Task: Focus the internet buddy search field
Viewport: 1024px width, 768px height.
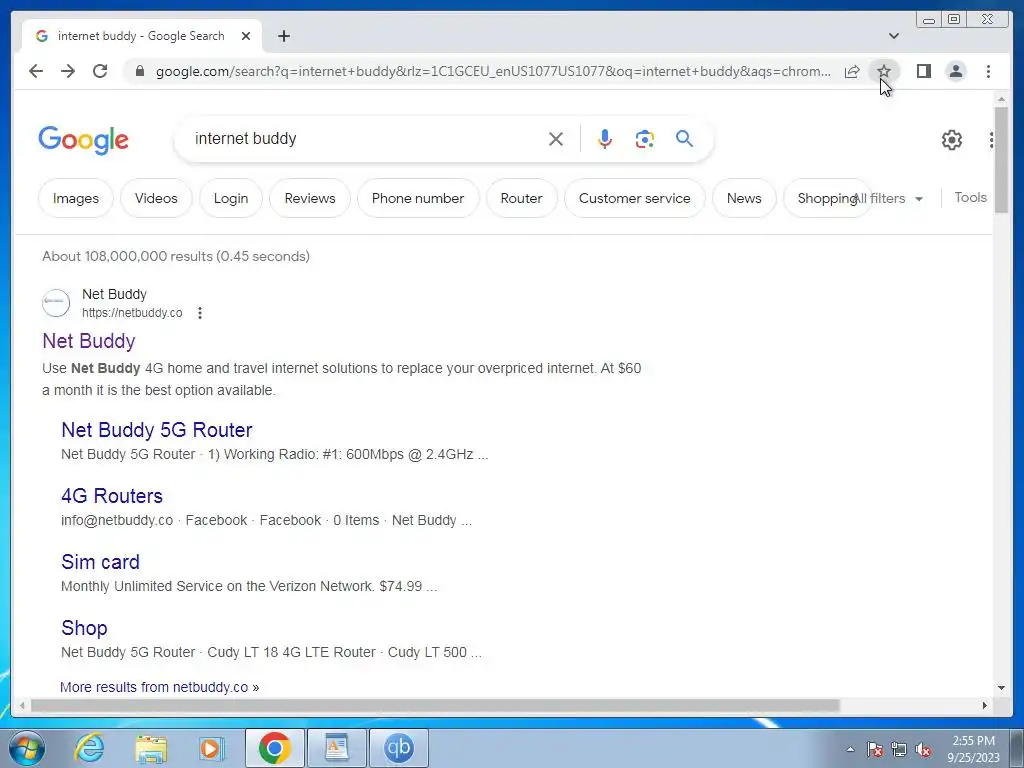Action: [x=366, y=138]
